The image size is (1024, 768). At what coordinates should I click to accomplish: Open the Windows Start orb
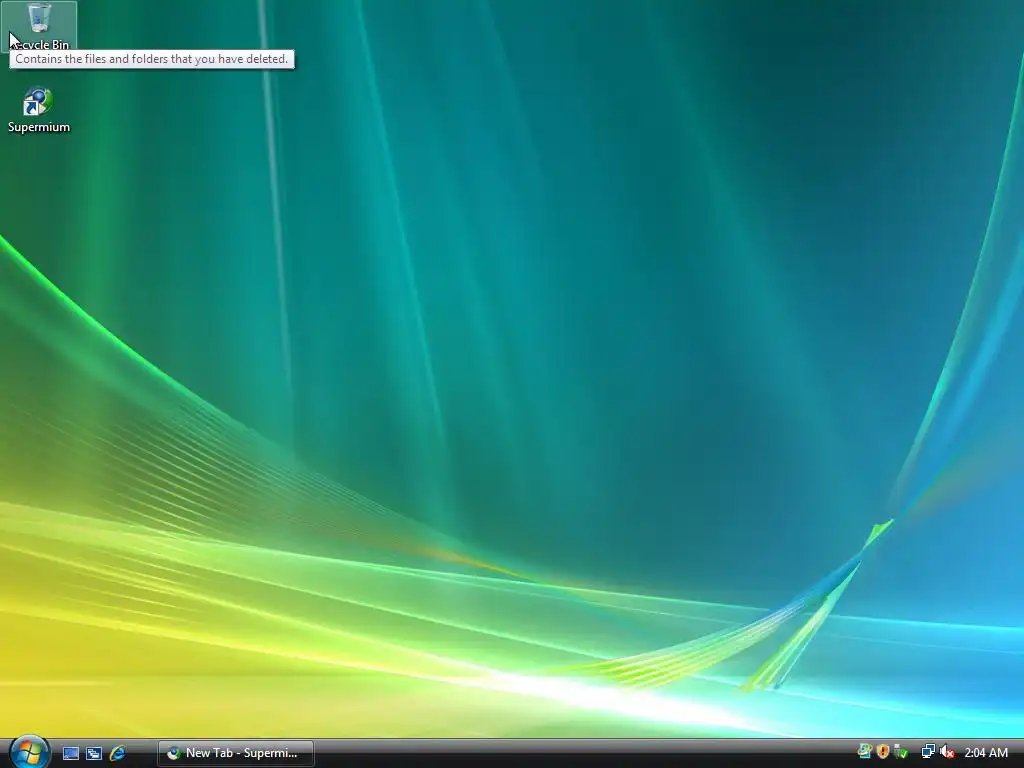[x=29, y=752]
